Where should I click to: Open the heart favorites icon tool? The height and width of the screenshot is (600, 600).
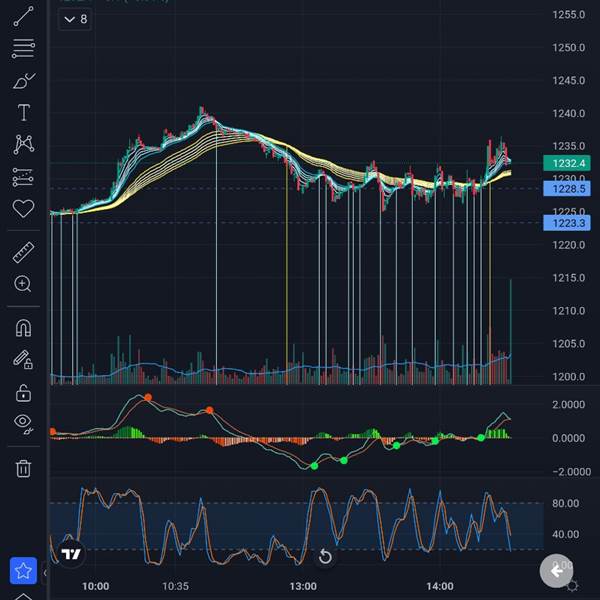click(23, 209)
